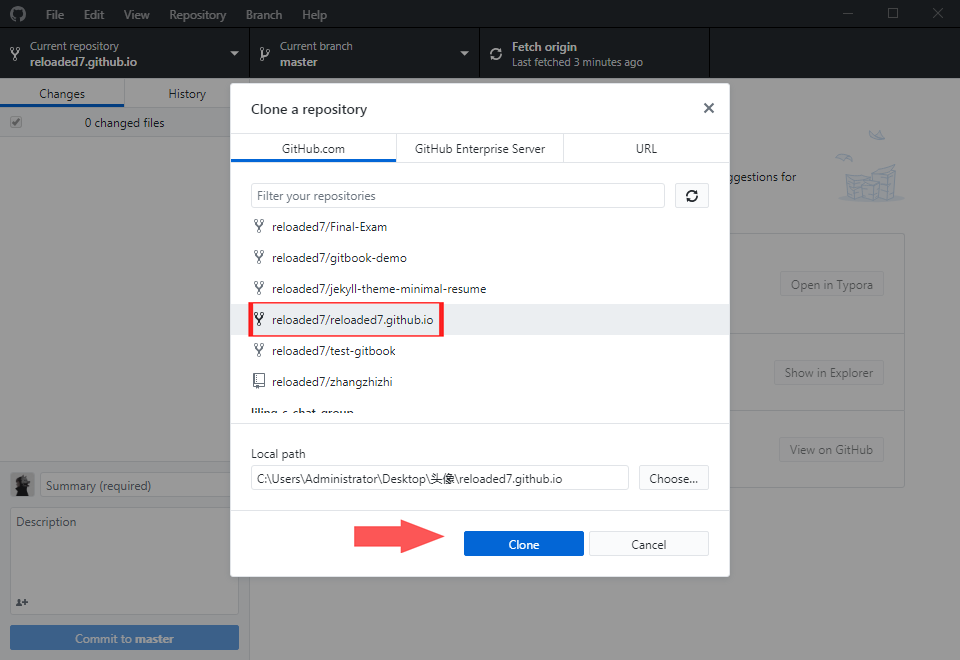Click the user avatar beside Summary field
This screenshot has height=660, width=960.
pyautogui.click(x=23, y=485)
